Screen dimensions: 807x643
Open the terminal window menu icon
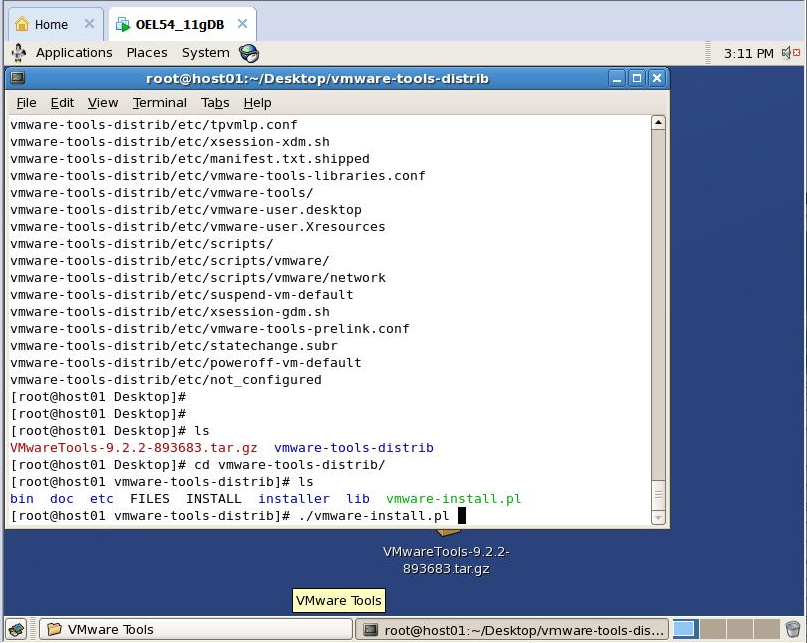17,78
